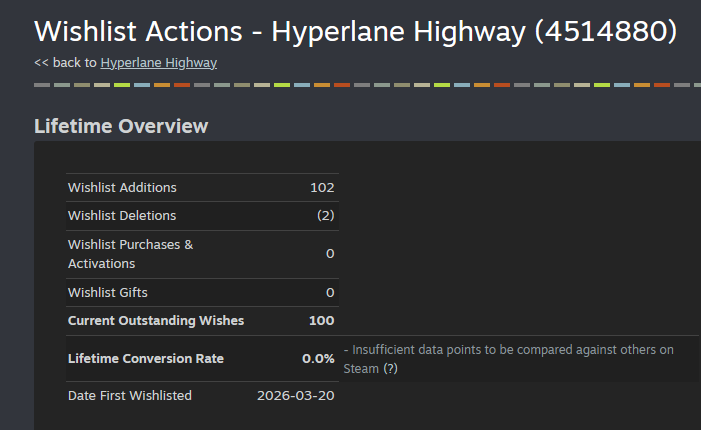The height and width of the screenshot is (430, 701).
Task: Click the Current Outstanding Wishes value 100
Action: 321,321
